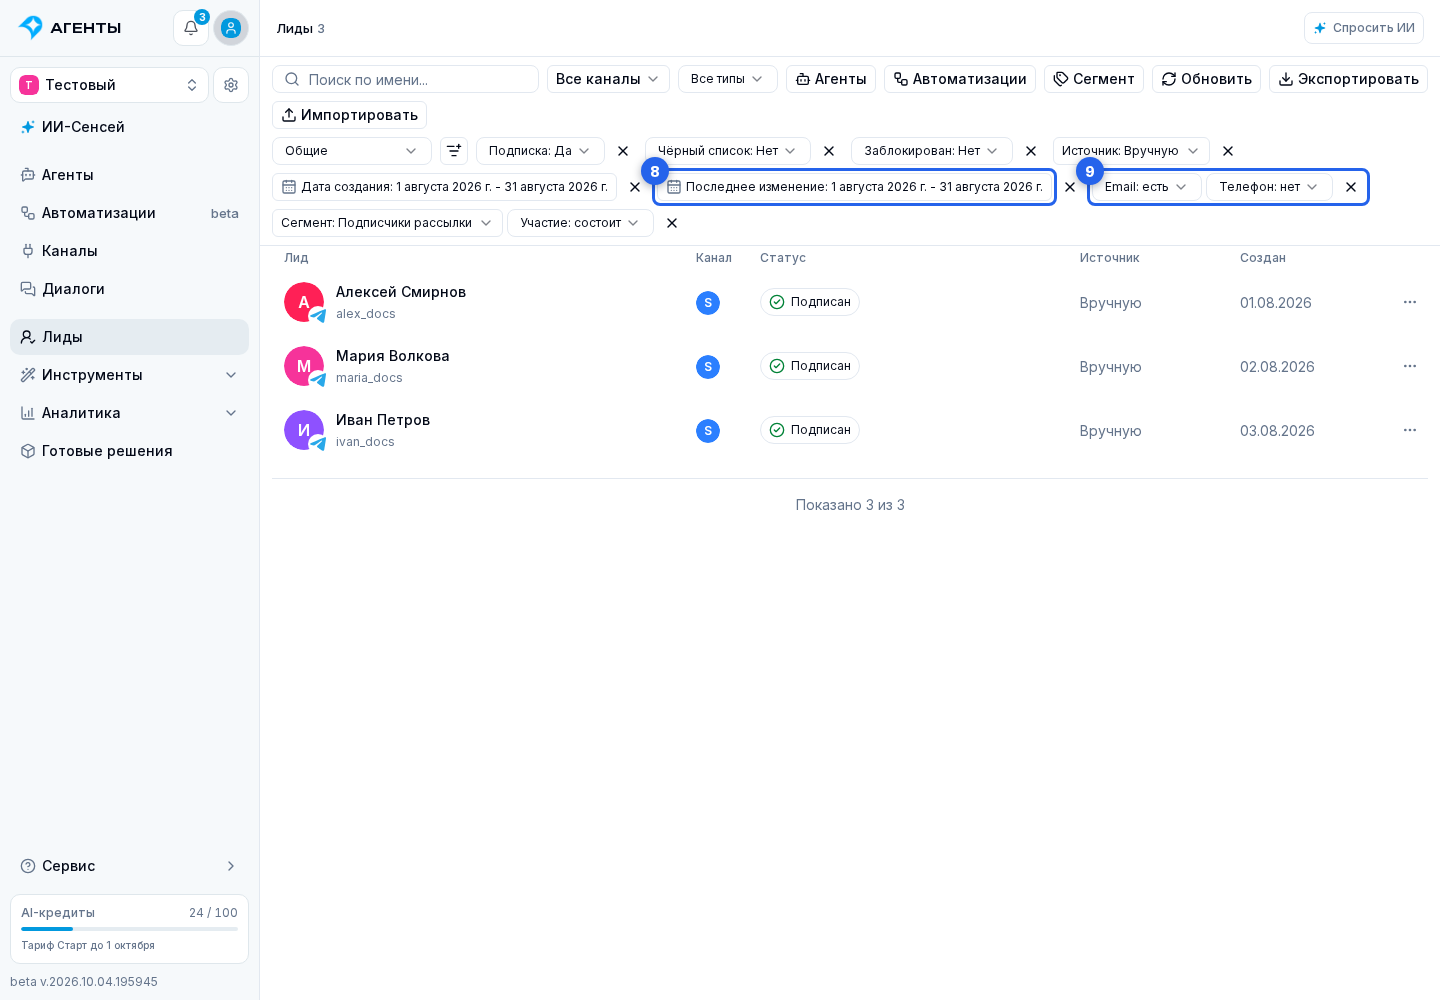Pick Дата создания date range filter

(445, 187)
